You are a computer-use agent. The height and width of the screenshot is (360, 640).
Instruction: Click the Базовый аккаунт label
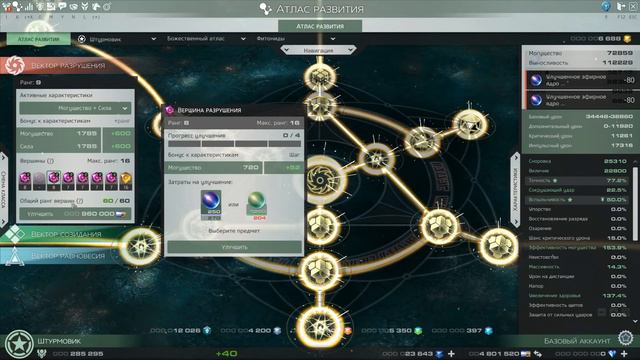pos(577,341)
